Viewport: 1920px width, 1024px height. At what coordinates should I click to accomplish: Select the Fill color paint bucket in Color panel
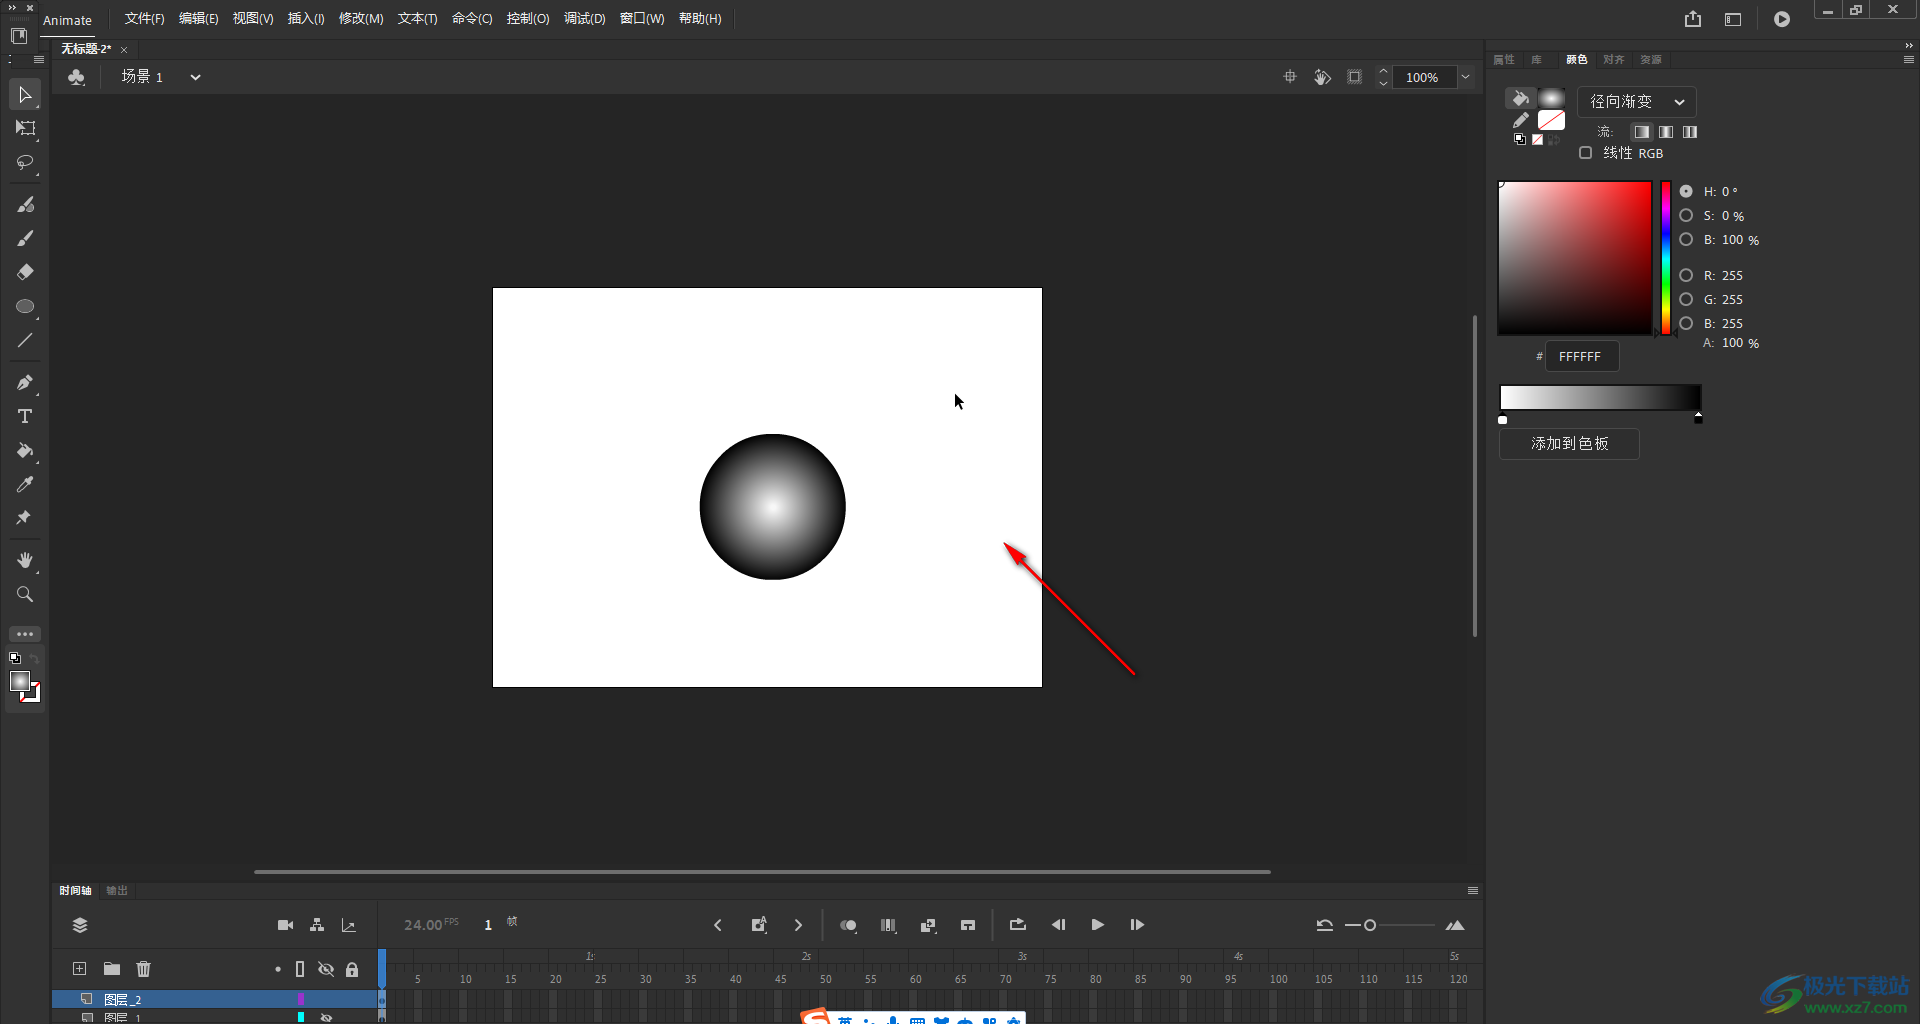[1520, 98]
